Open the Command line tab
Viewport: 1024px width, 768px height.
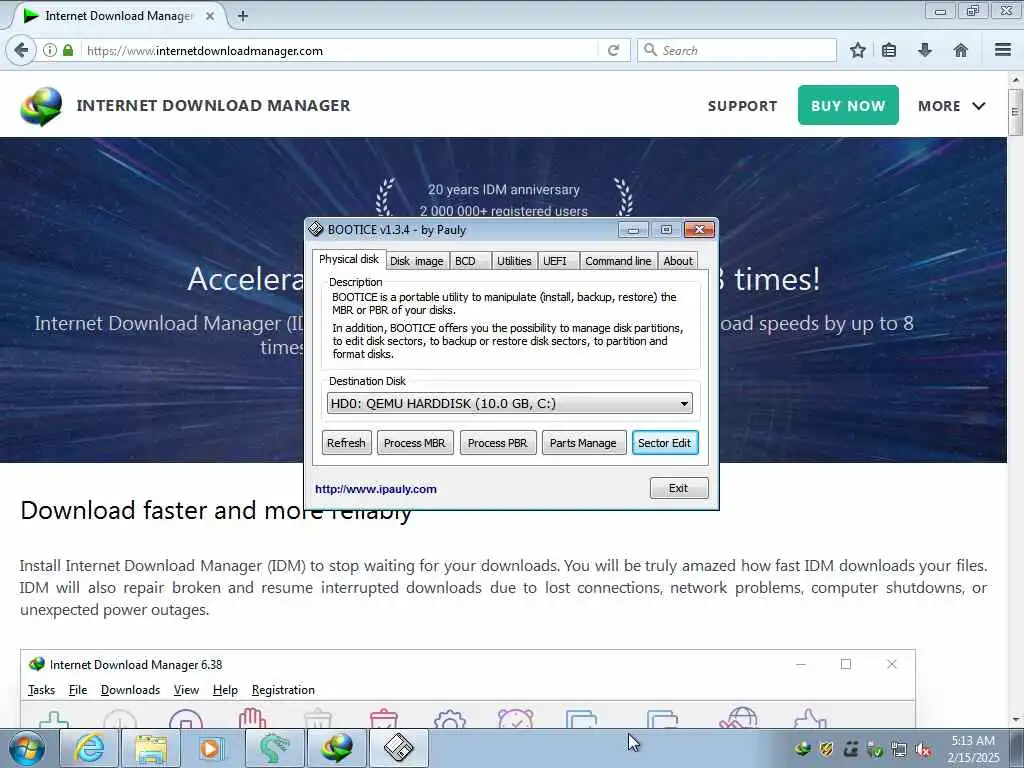(618, 261)
